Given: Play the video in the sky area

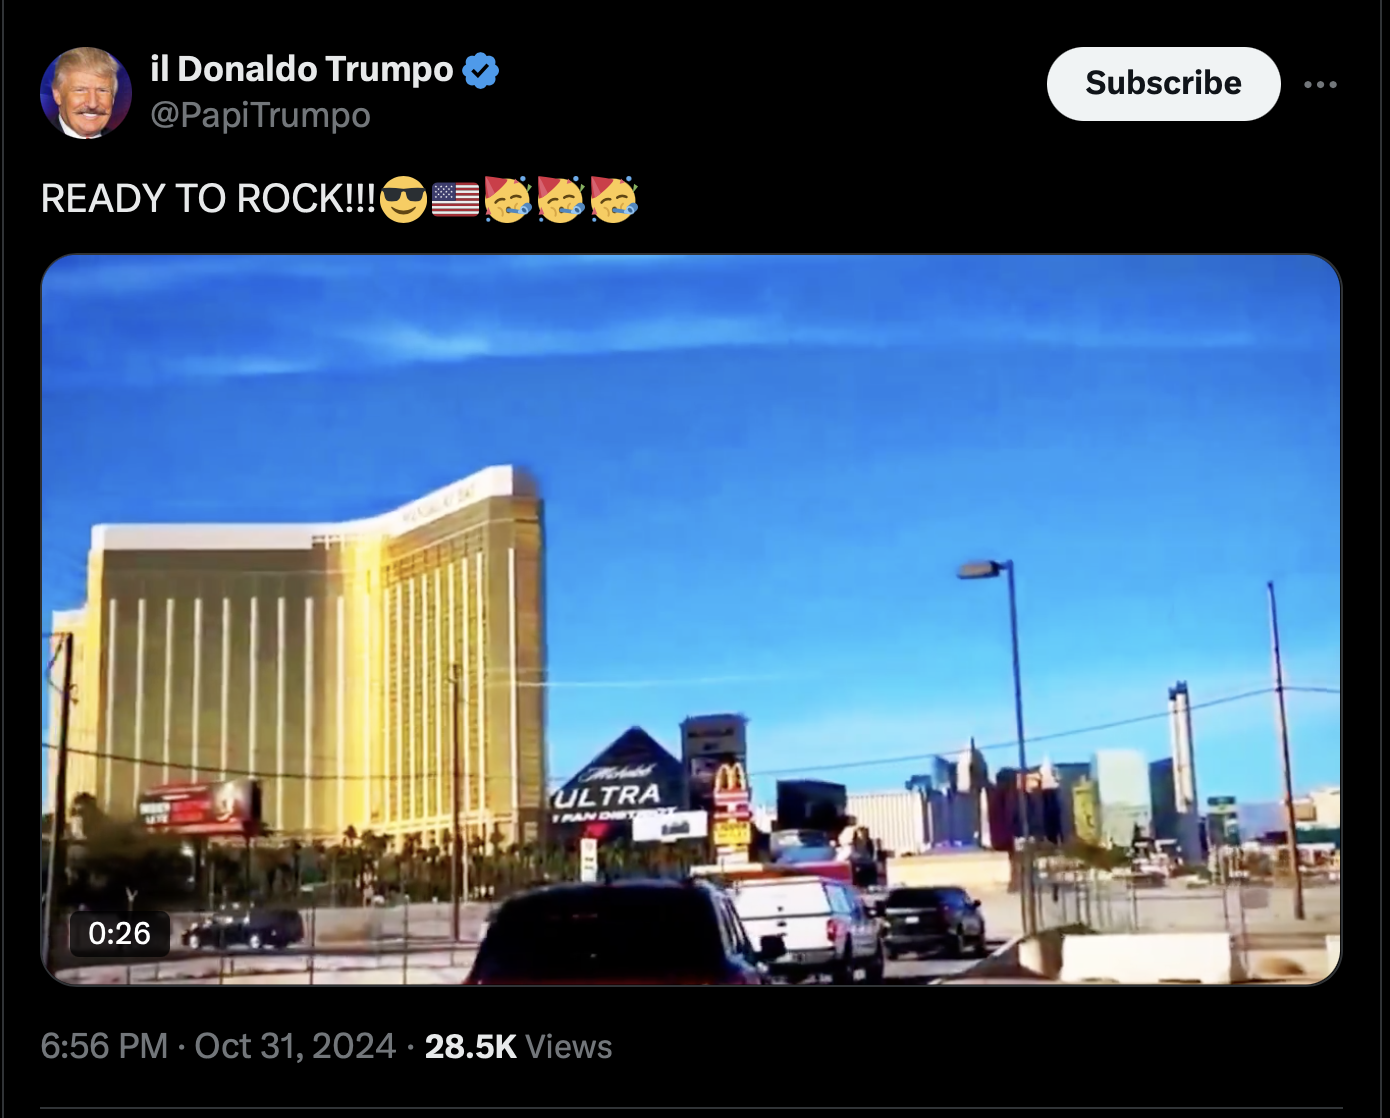Looking at the screenshot, I should pos(690,400).
